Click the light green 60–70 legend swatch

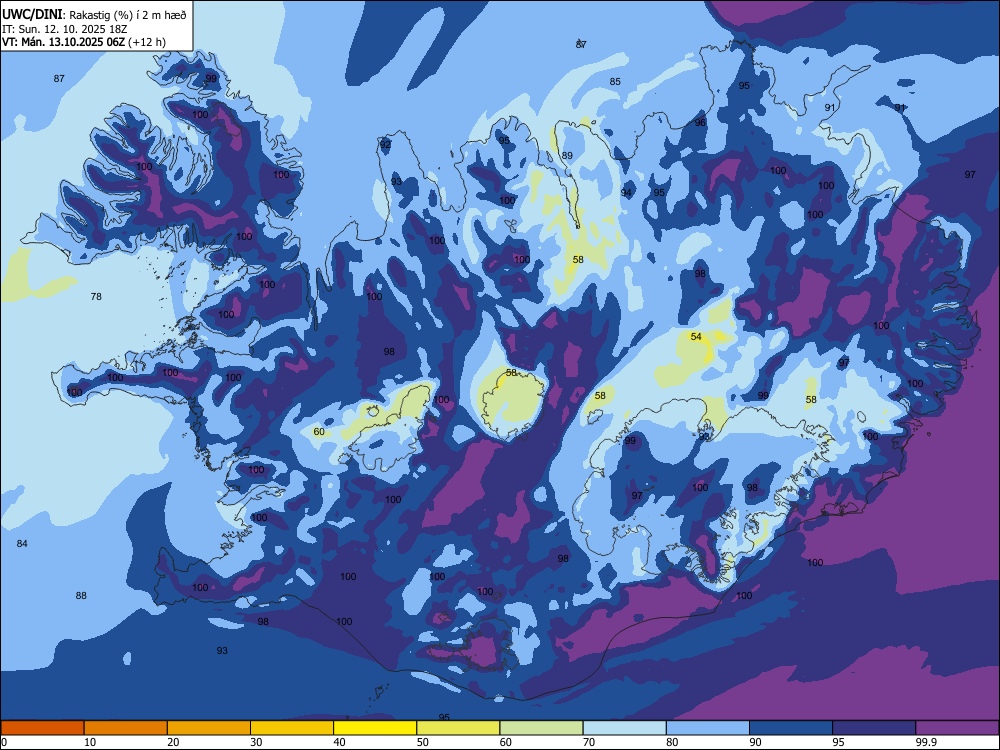click(541, 728)
